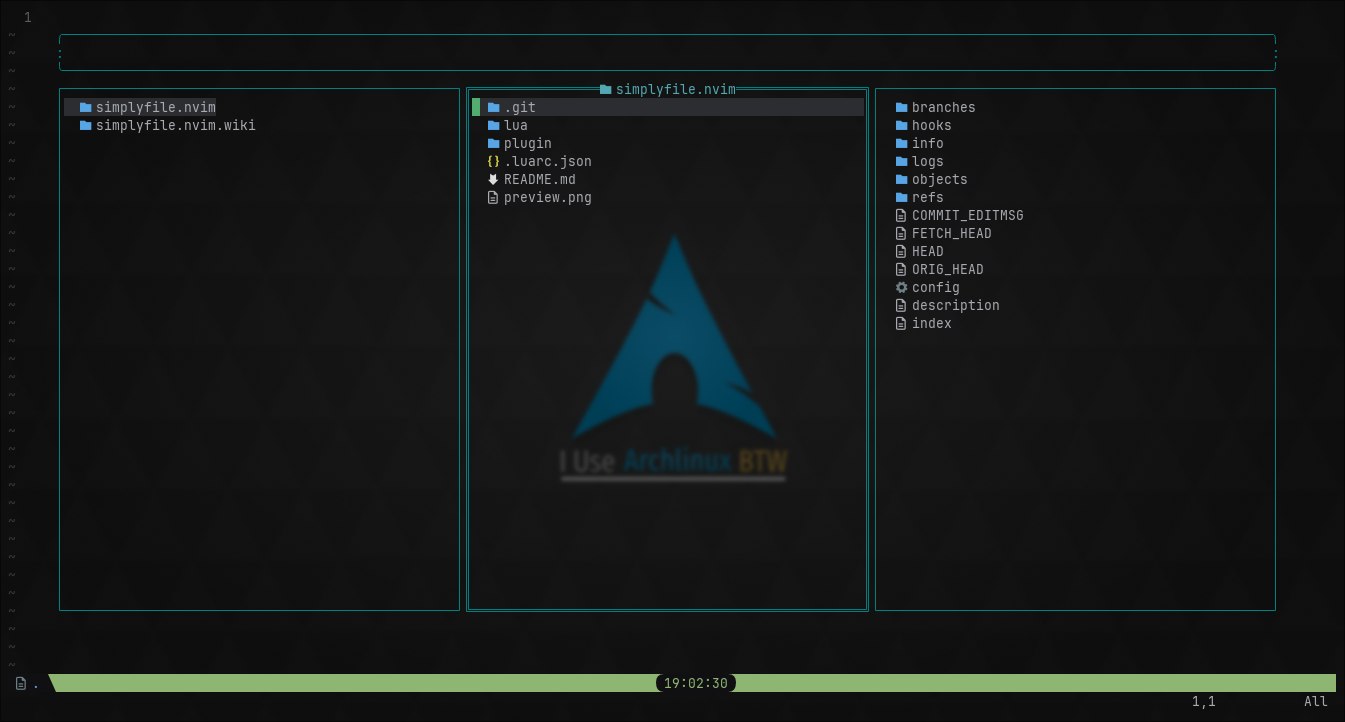Click the folder icon next to logs
Image resolution: width=1345 pixels, height=722 pixels.
tap(901, 161)
